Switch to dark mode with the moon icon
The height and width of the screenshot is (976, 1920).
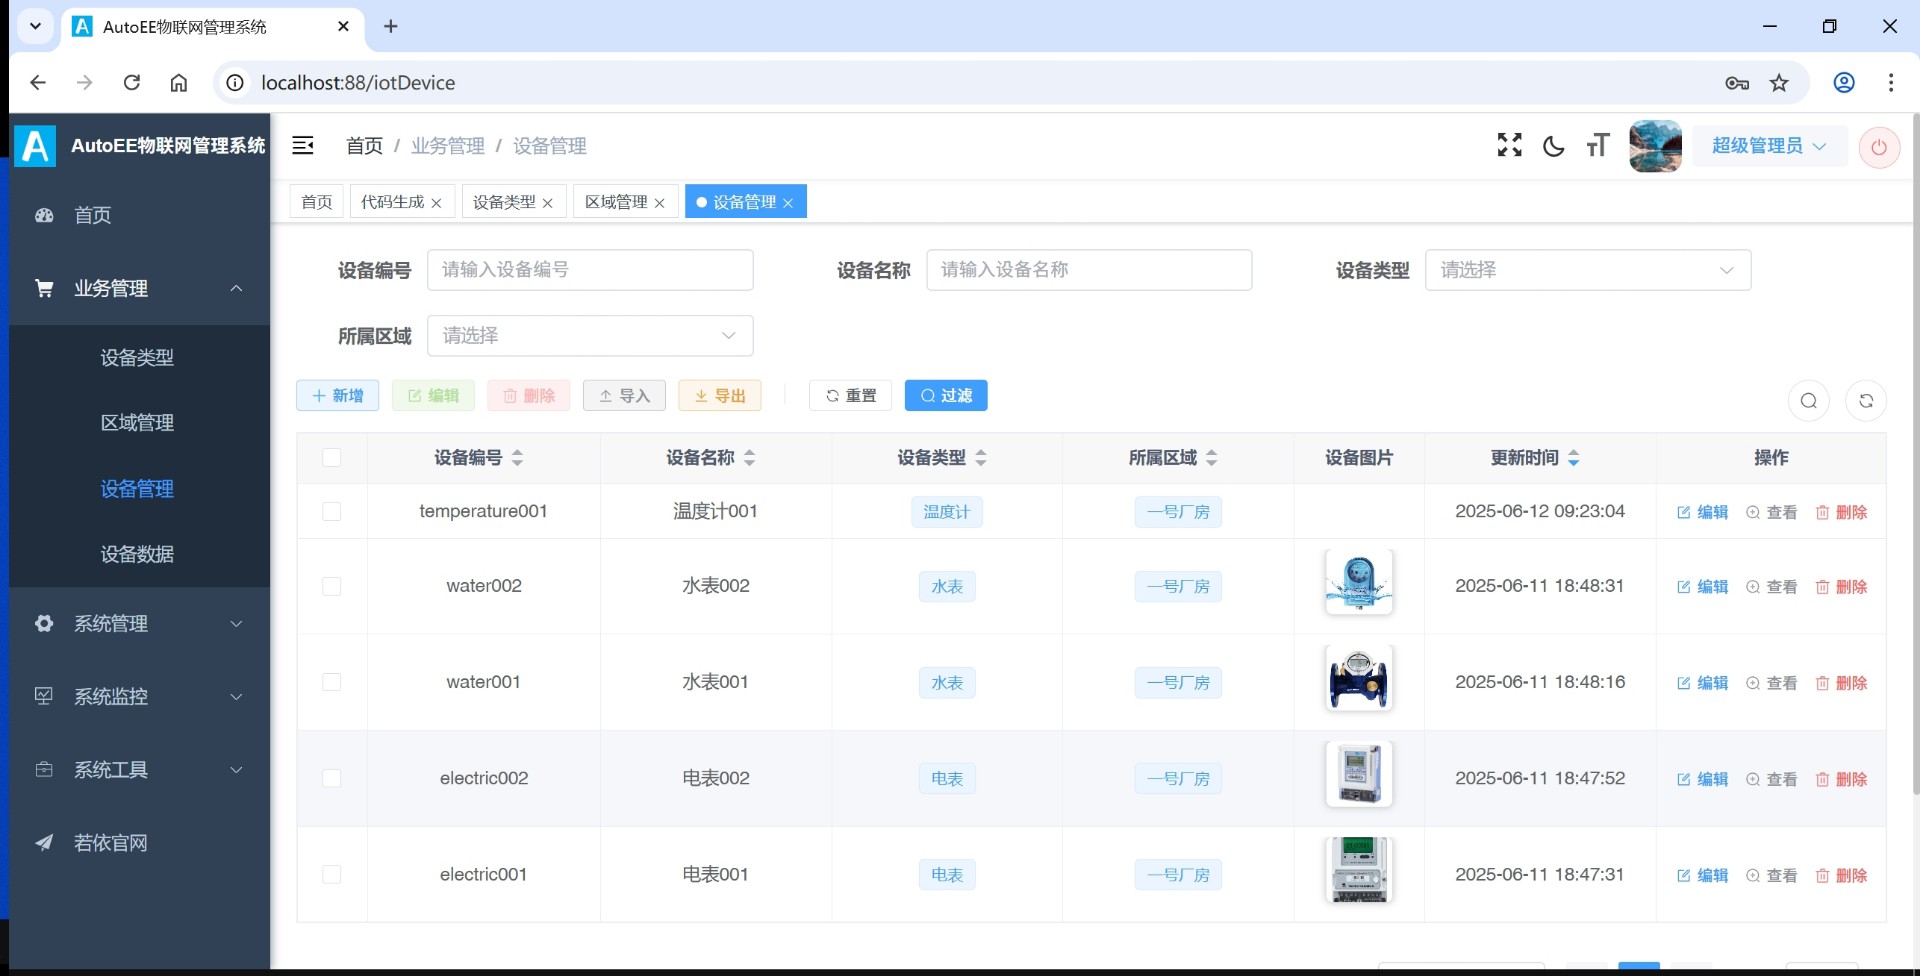pyautogui.click(x=1553, y=146)
